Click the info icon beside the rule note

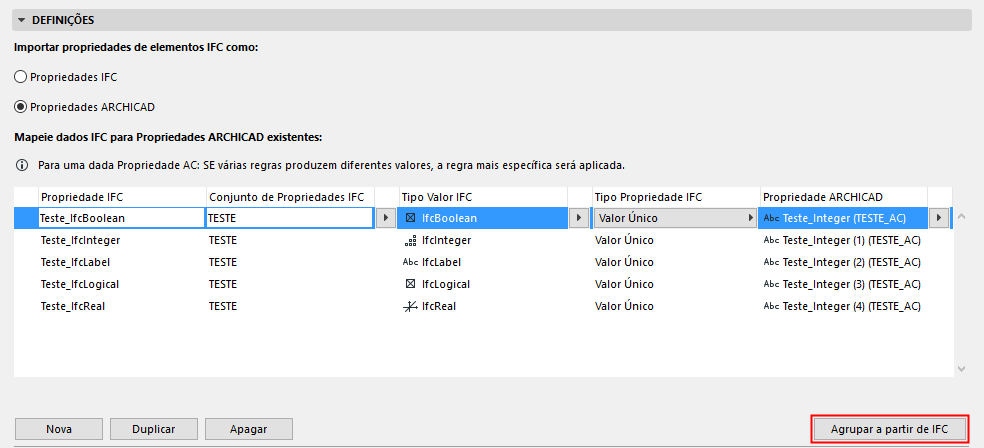(x=22, y=164)
